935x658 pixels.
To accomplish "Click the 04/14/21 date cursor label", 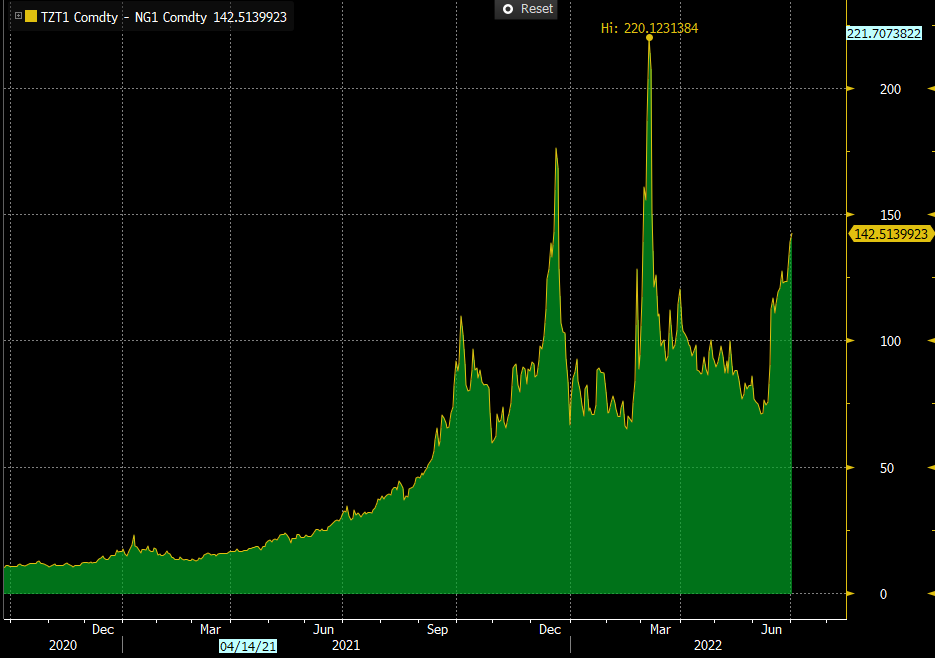I will pos(248,646).
